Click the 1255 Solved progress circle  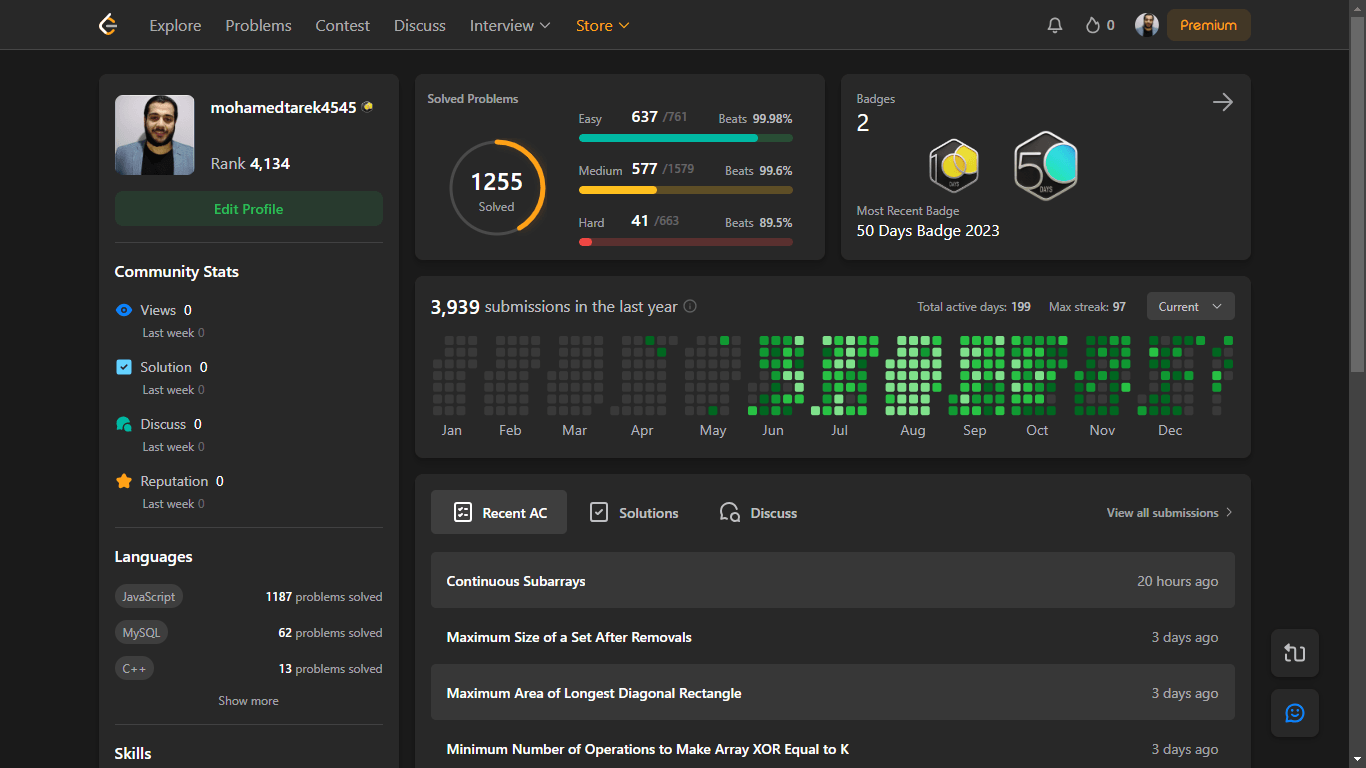497,188
